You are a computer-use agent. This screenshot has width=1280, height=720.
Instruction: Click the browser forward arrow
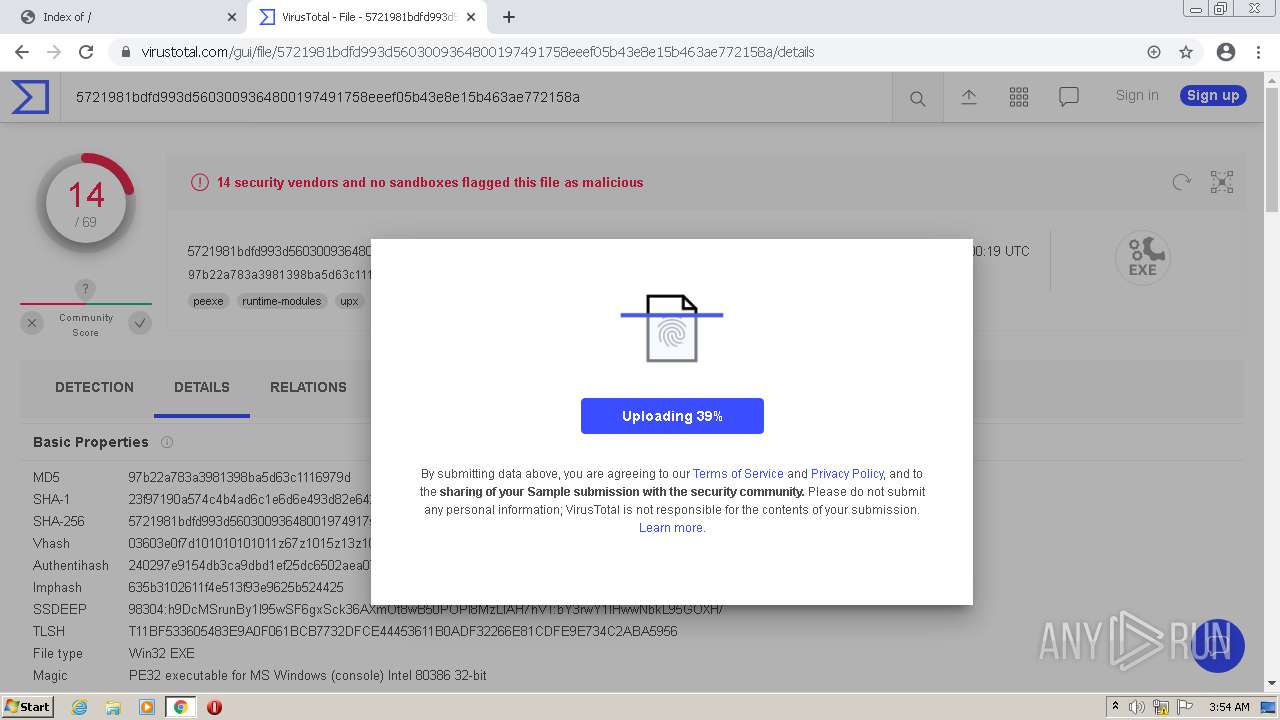coord(54,52)
